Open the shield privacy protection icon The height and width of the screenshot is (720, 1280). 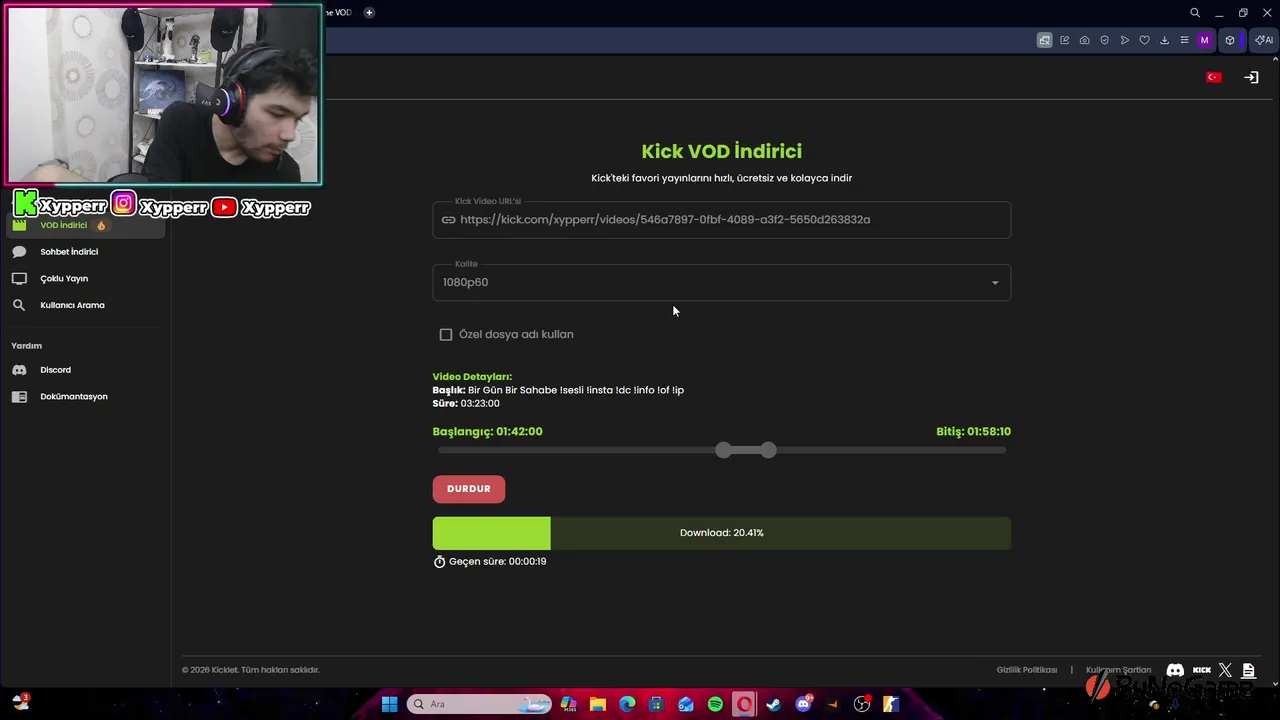pyautogui.click(x=1104, y=40)
